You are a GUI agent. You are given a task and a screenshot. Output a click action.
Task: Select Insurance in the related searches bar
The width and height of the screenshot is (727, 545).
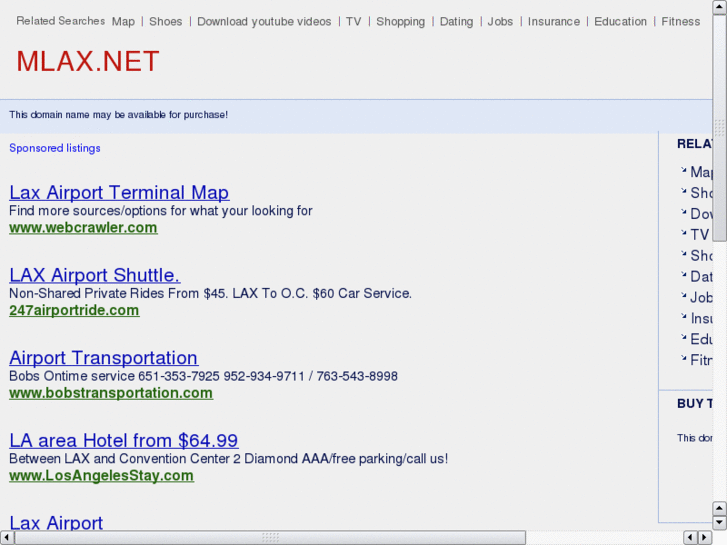(x=554, y=21)
